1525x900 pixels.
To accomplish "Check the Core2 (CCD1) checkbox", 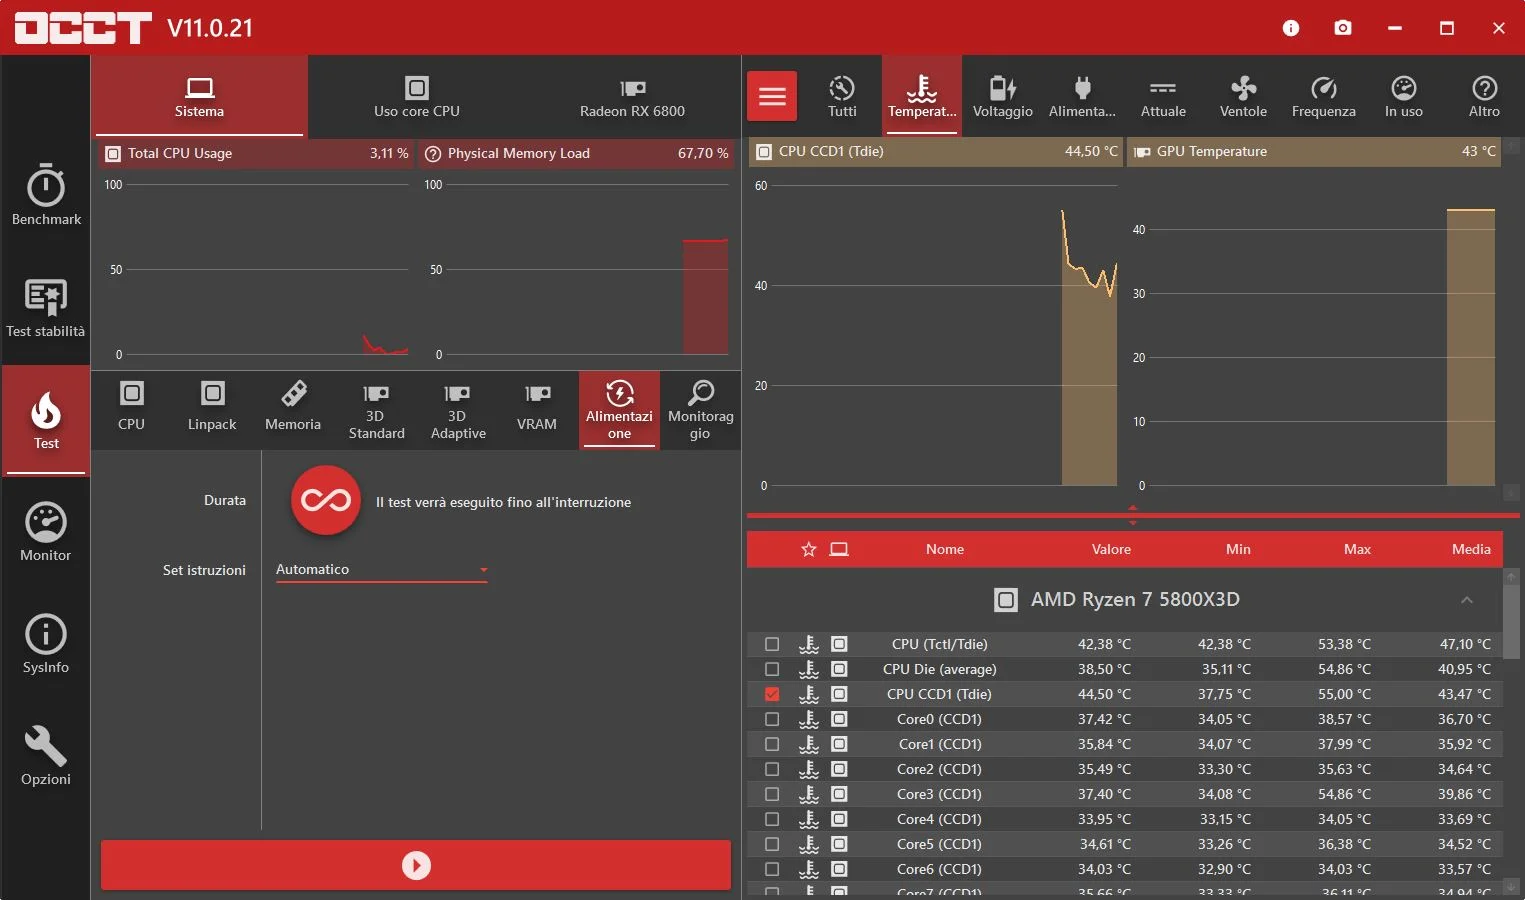I will [772, 769].
